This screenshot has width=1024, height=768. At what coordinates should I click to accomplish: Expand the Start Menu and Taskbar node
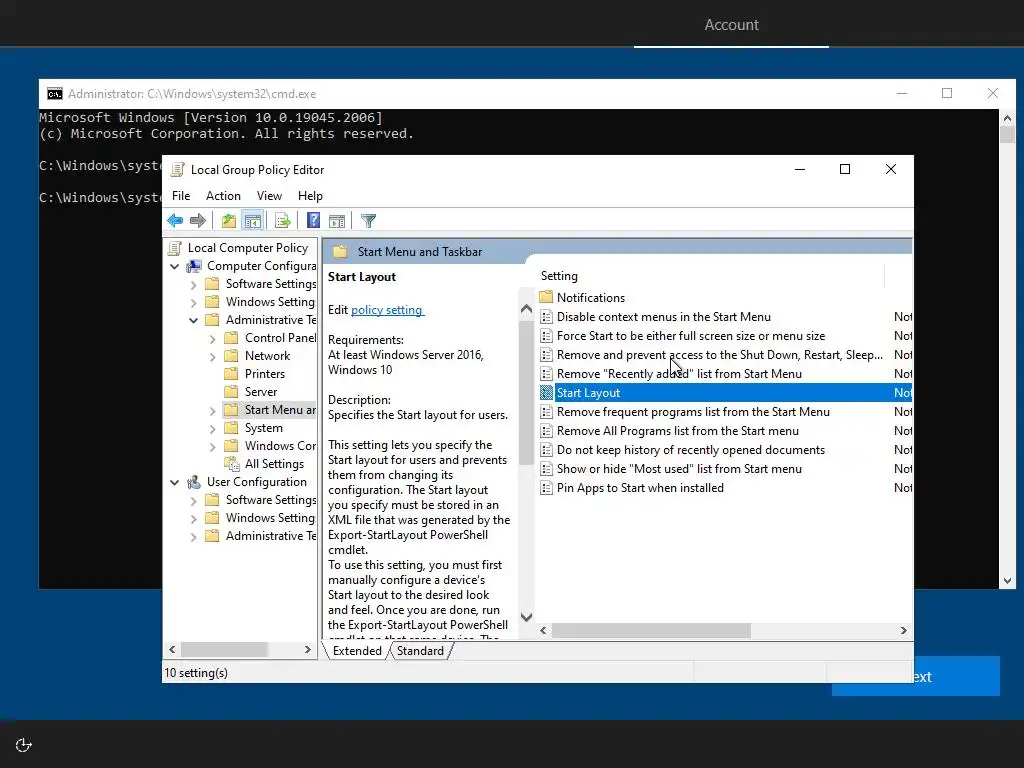tap(212, 411)
